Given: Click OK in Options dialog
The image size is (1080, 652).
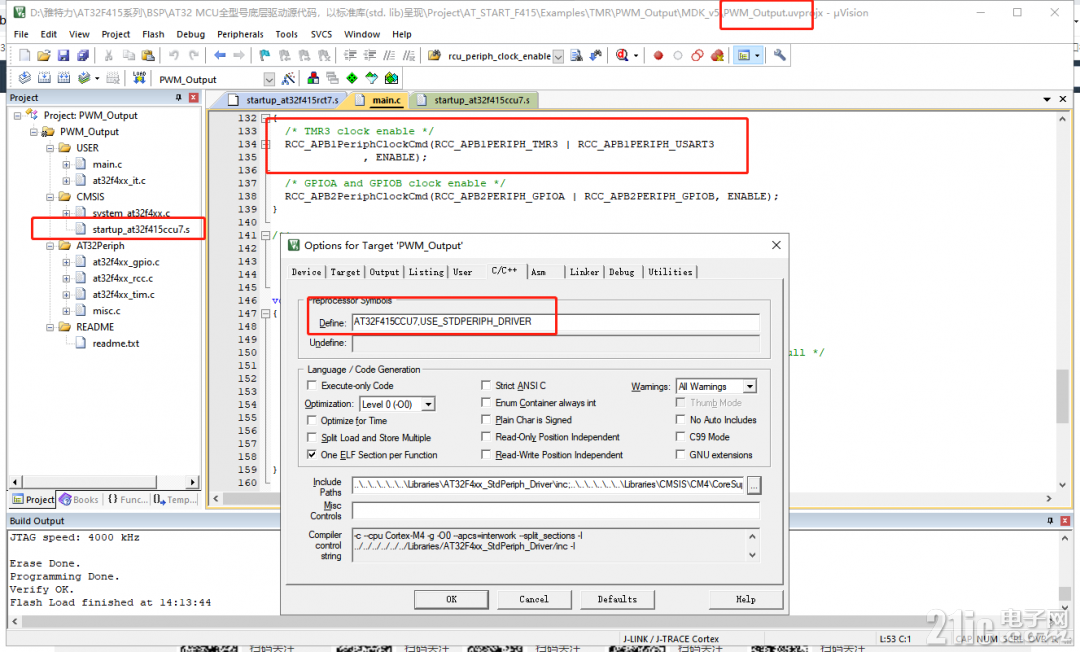Looking at the screenshot, I should [x=451, y=600].
